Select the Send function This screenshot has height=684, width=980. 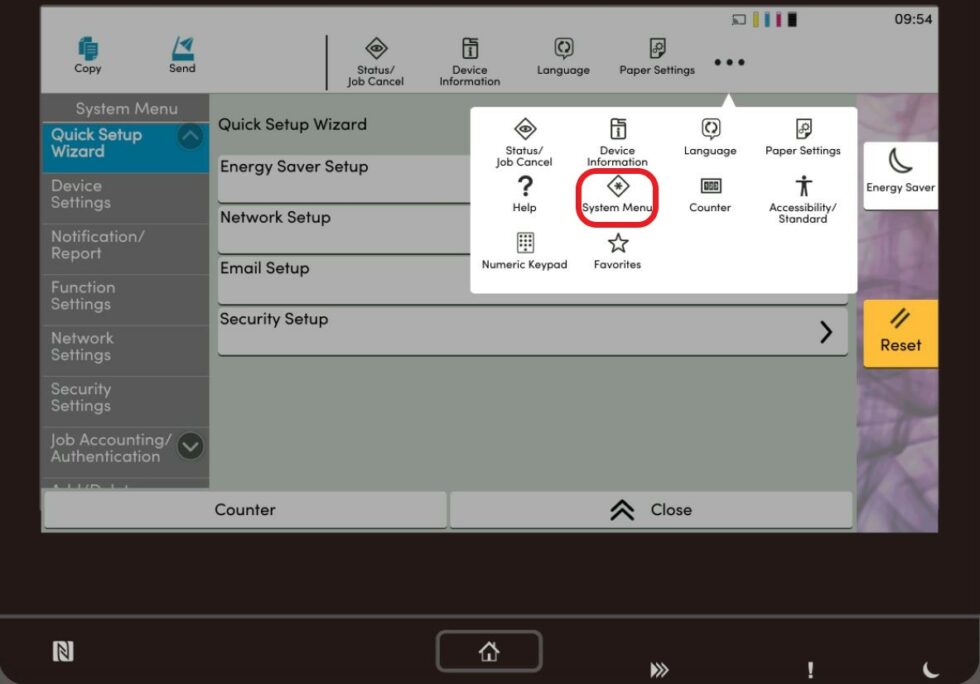tap(181, 55)
